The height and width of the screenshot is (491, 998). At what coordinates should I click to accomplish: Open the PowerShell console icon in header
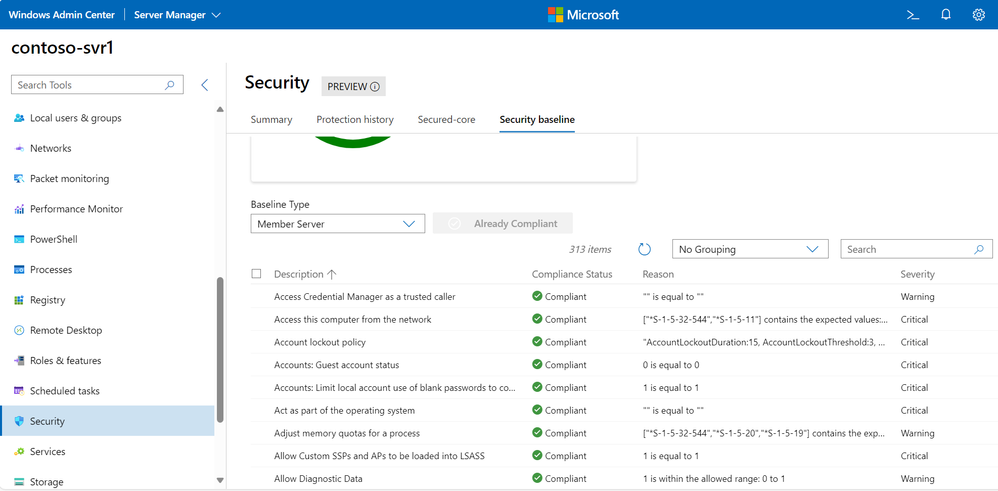(x=911, y=15)
